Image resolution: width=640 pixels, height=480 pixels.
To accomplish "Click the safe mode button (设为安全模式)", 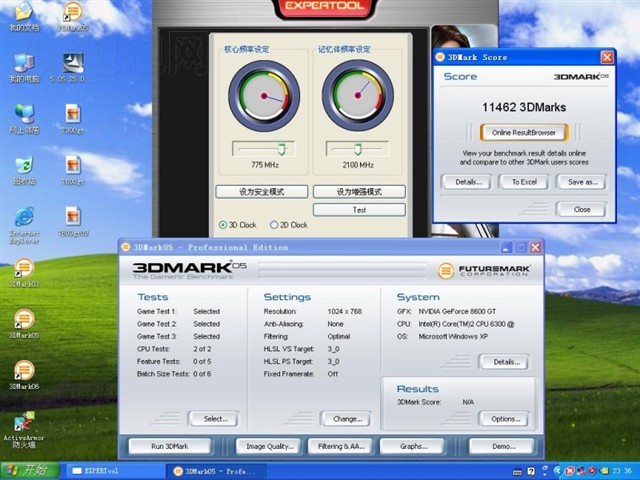I will [x=262, y=192].
